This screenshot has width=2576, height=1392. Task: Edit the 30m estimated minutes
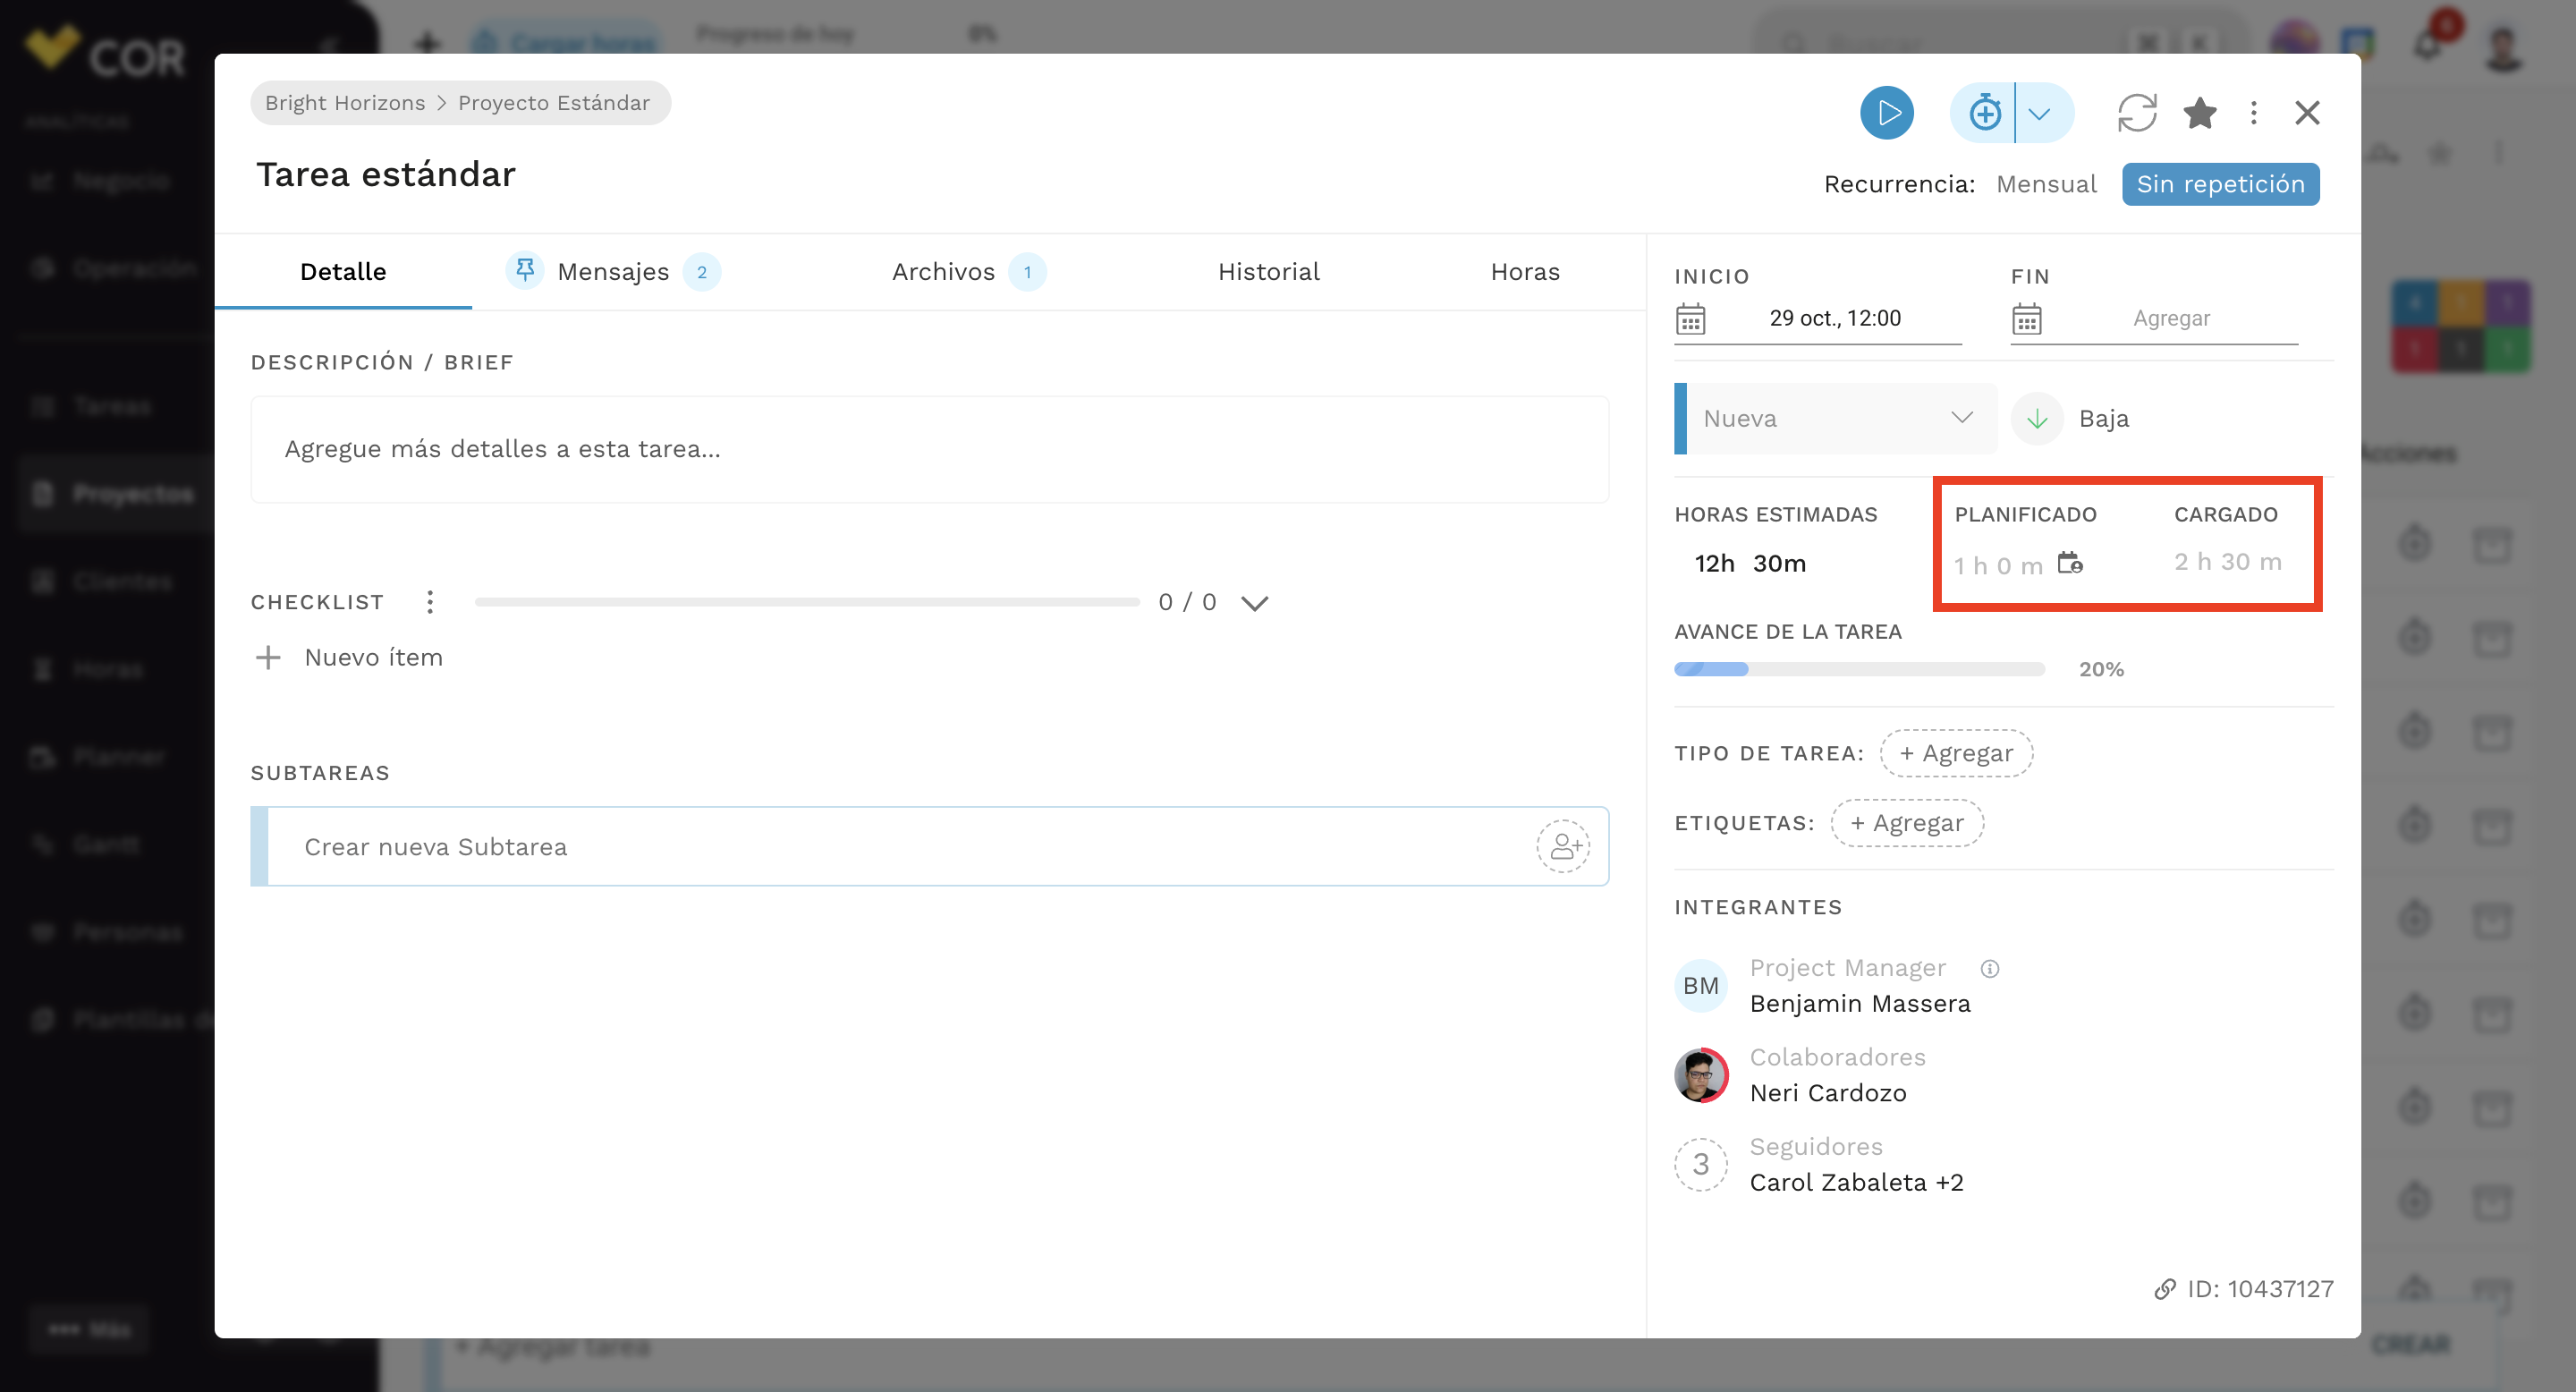tap(1779, 563)
